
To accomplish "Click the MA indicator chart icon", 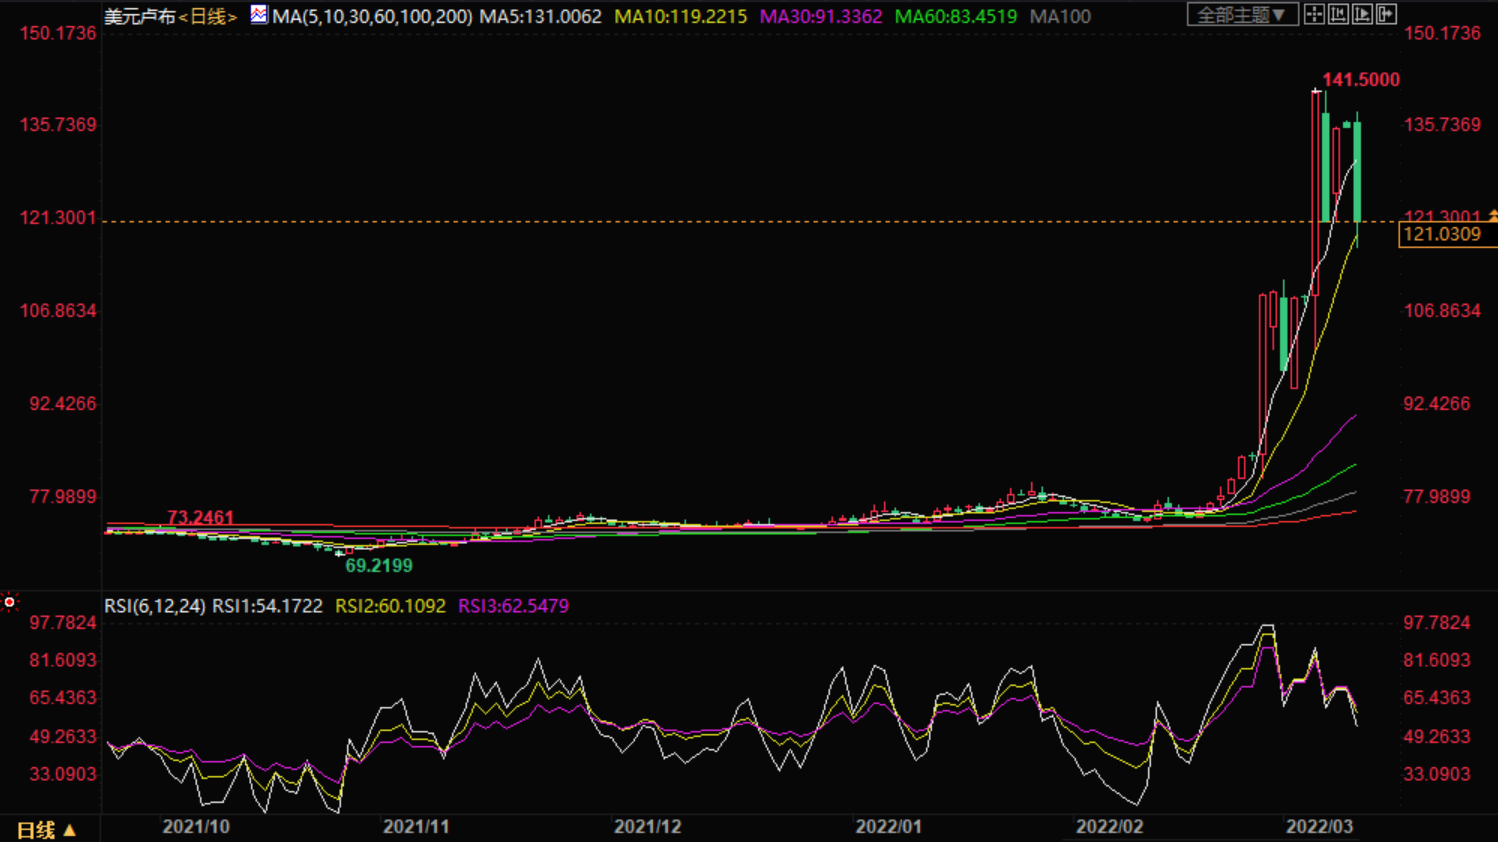I will [x=259, y=15].
